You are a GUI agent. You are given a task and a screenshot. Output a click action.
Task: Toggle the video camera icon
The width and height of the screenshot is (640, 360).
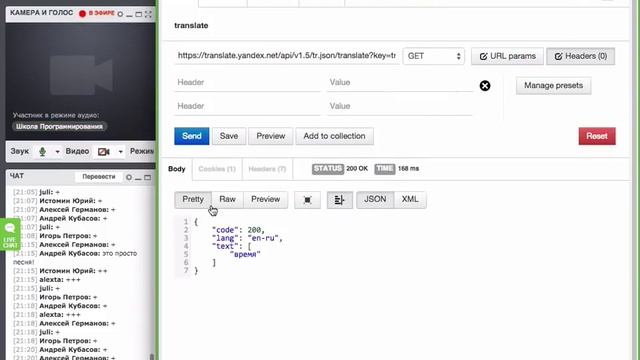104,152
